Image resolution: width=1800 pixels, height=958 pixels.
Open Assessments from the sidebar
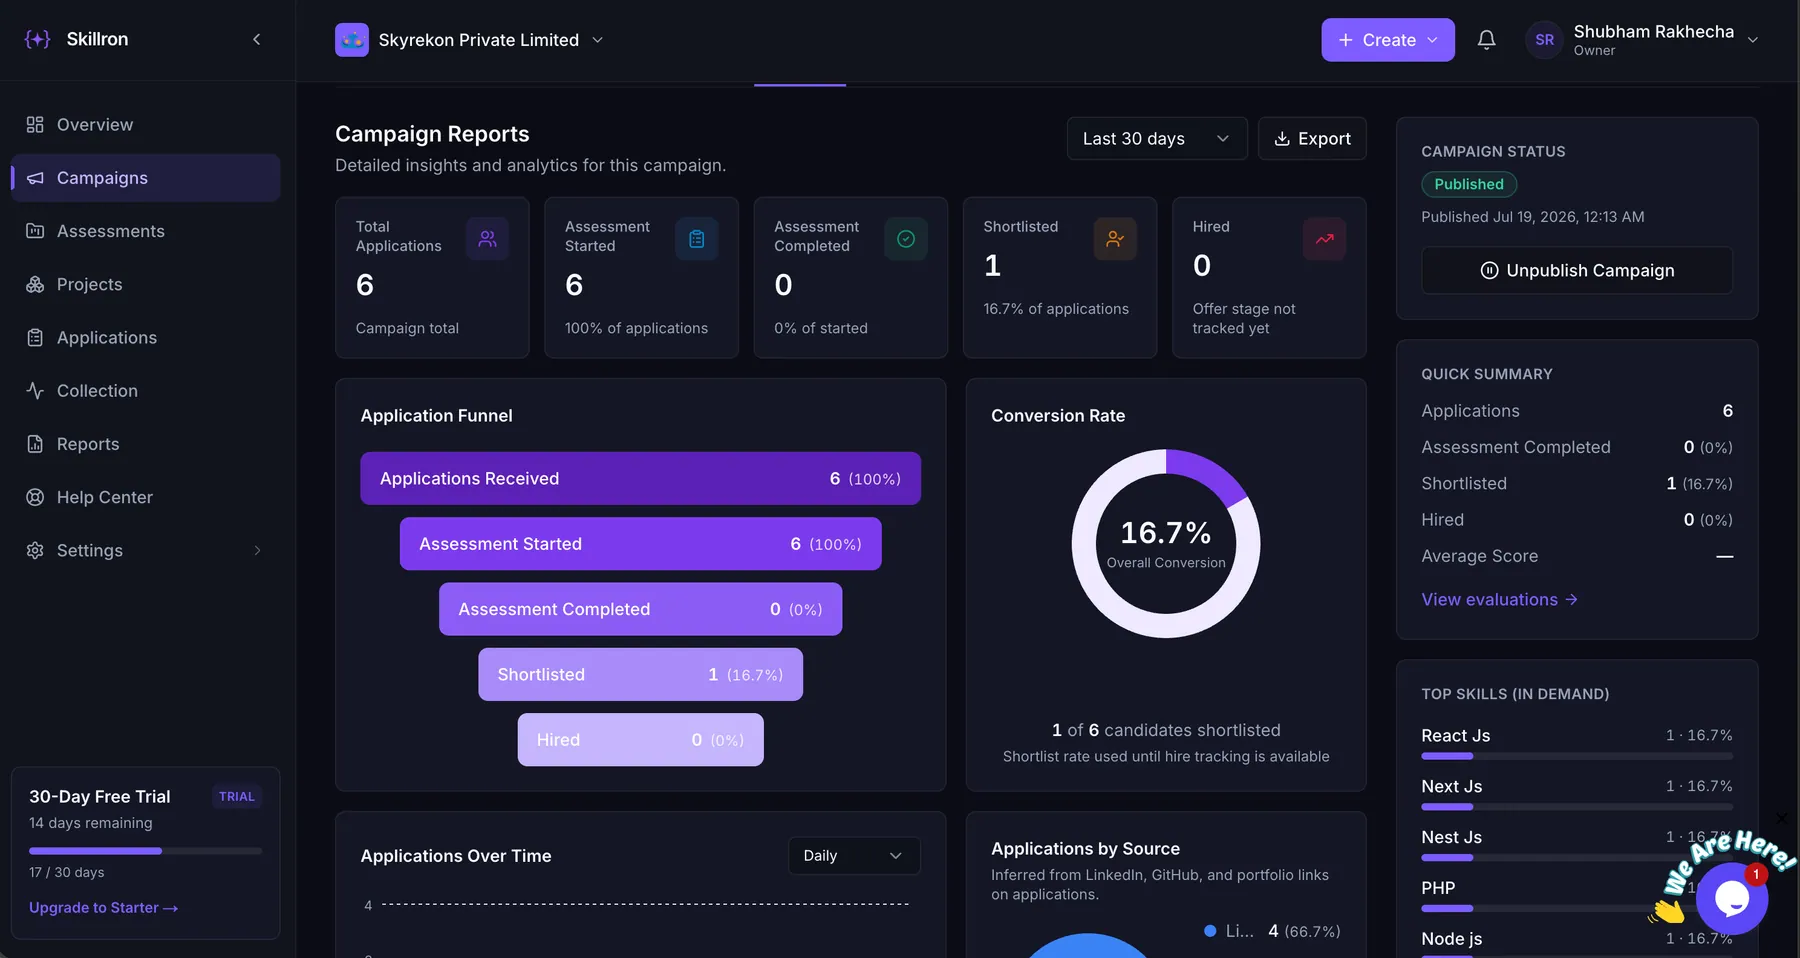[146, 231]
